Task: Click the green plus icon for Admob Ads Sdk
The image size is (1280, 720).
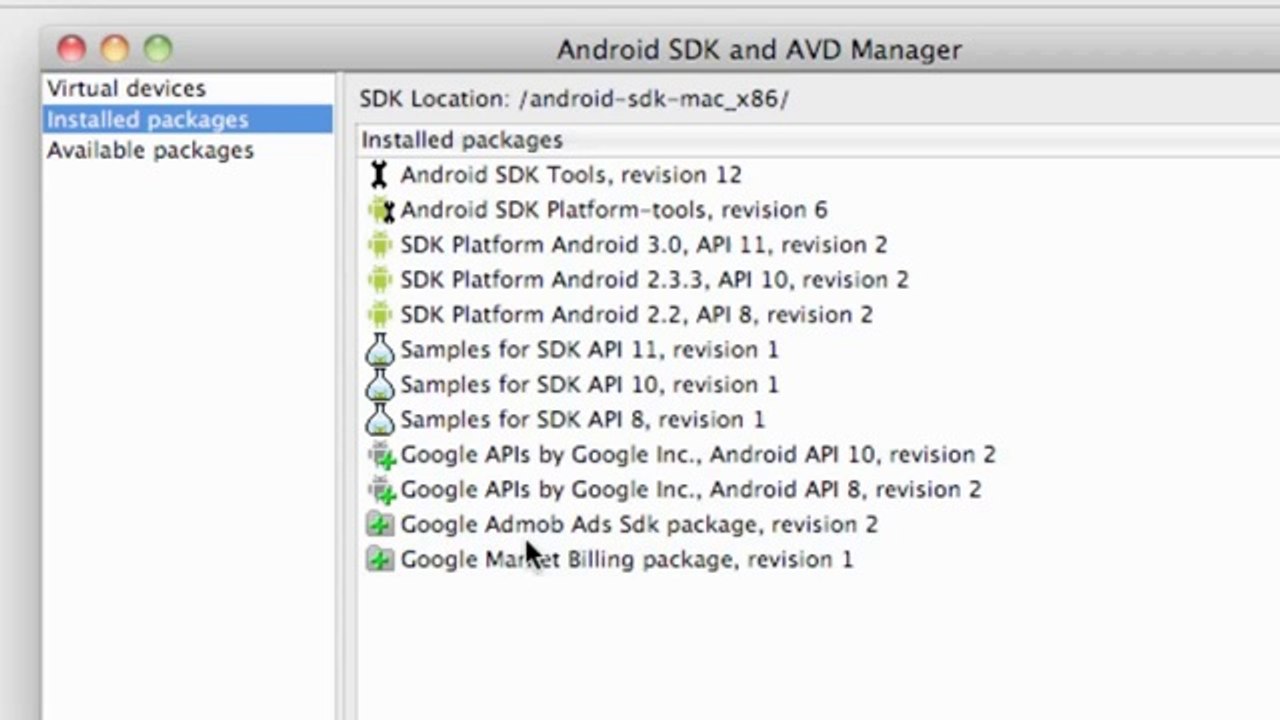Action: [x=380, y=525]
